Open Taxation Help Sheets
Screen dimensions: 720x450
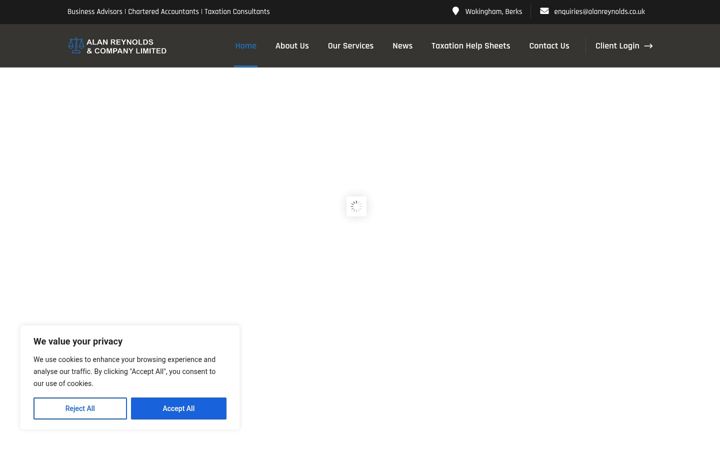click(x=471, y=46)
